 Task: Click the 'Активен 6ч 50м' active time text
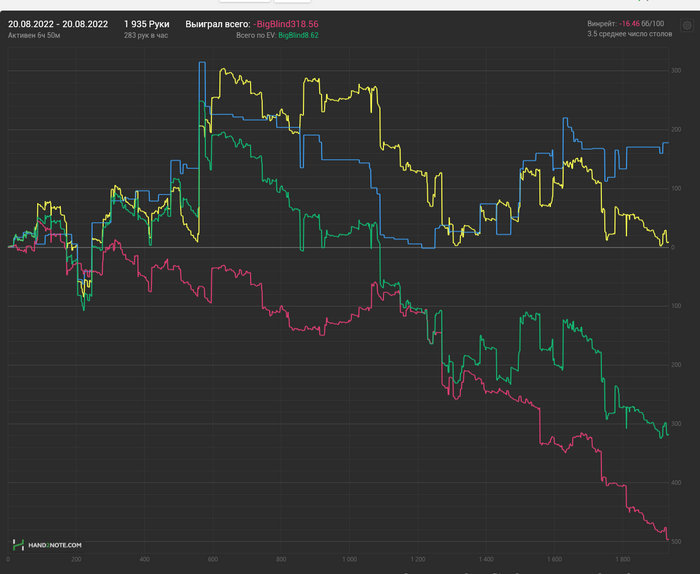pyautogui.click(x=34, y=35)
